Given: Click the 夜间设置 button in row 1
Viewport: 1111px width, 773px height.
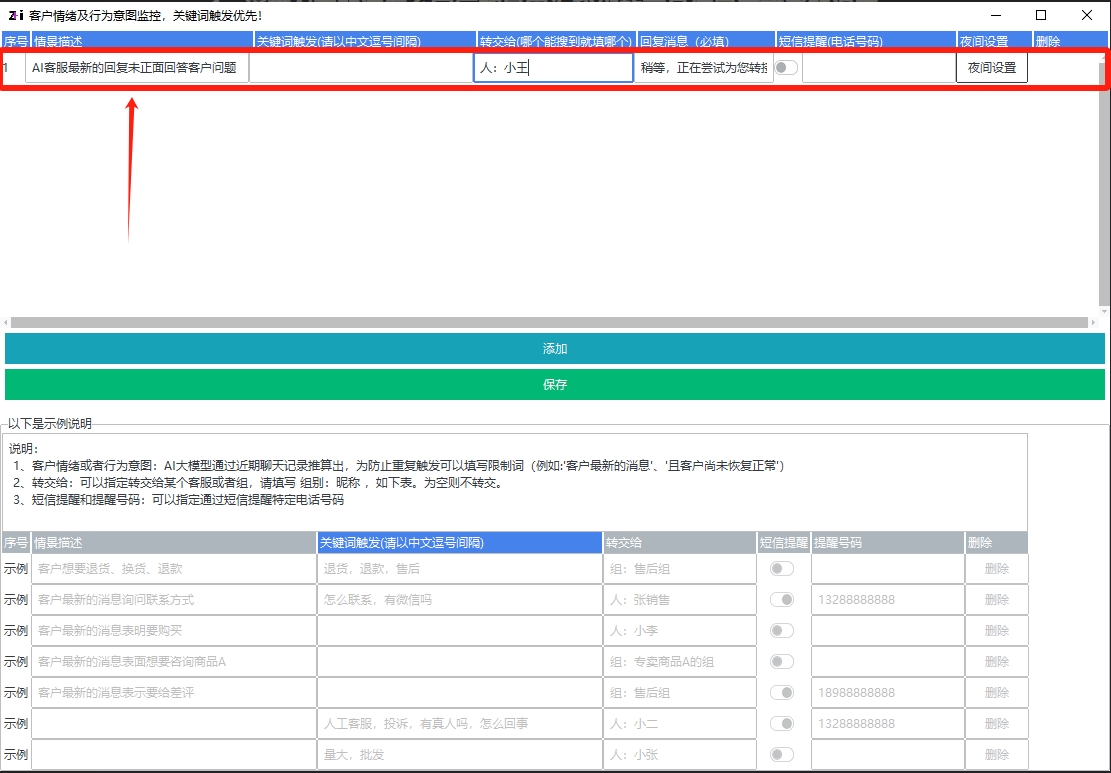Looking at the screenshot, I should [991, 68].
